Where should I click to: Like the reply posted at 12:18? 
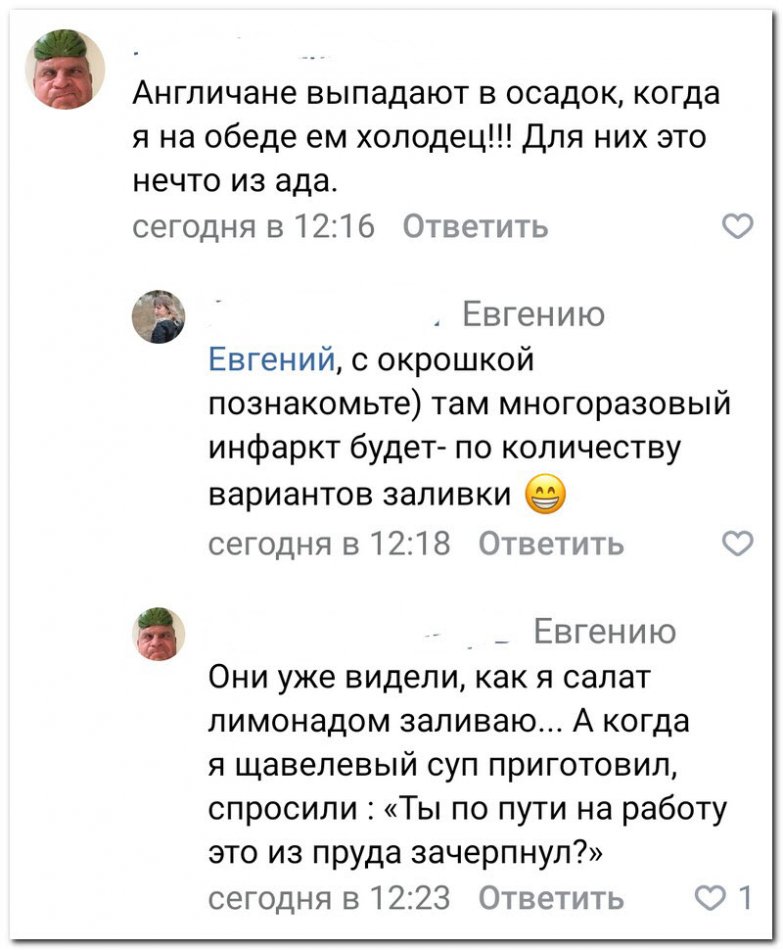[x=737, y=544]
